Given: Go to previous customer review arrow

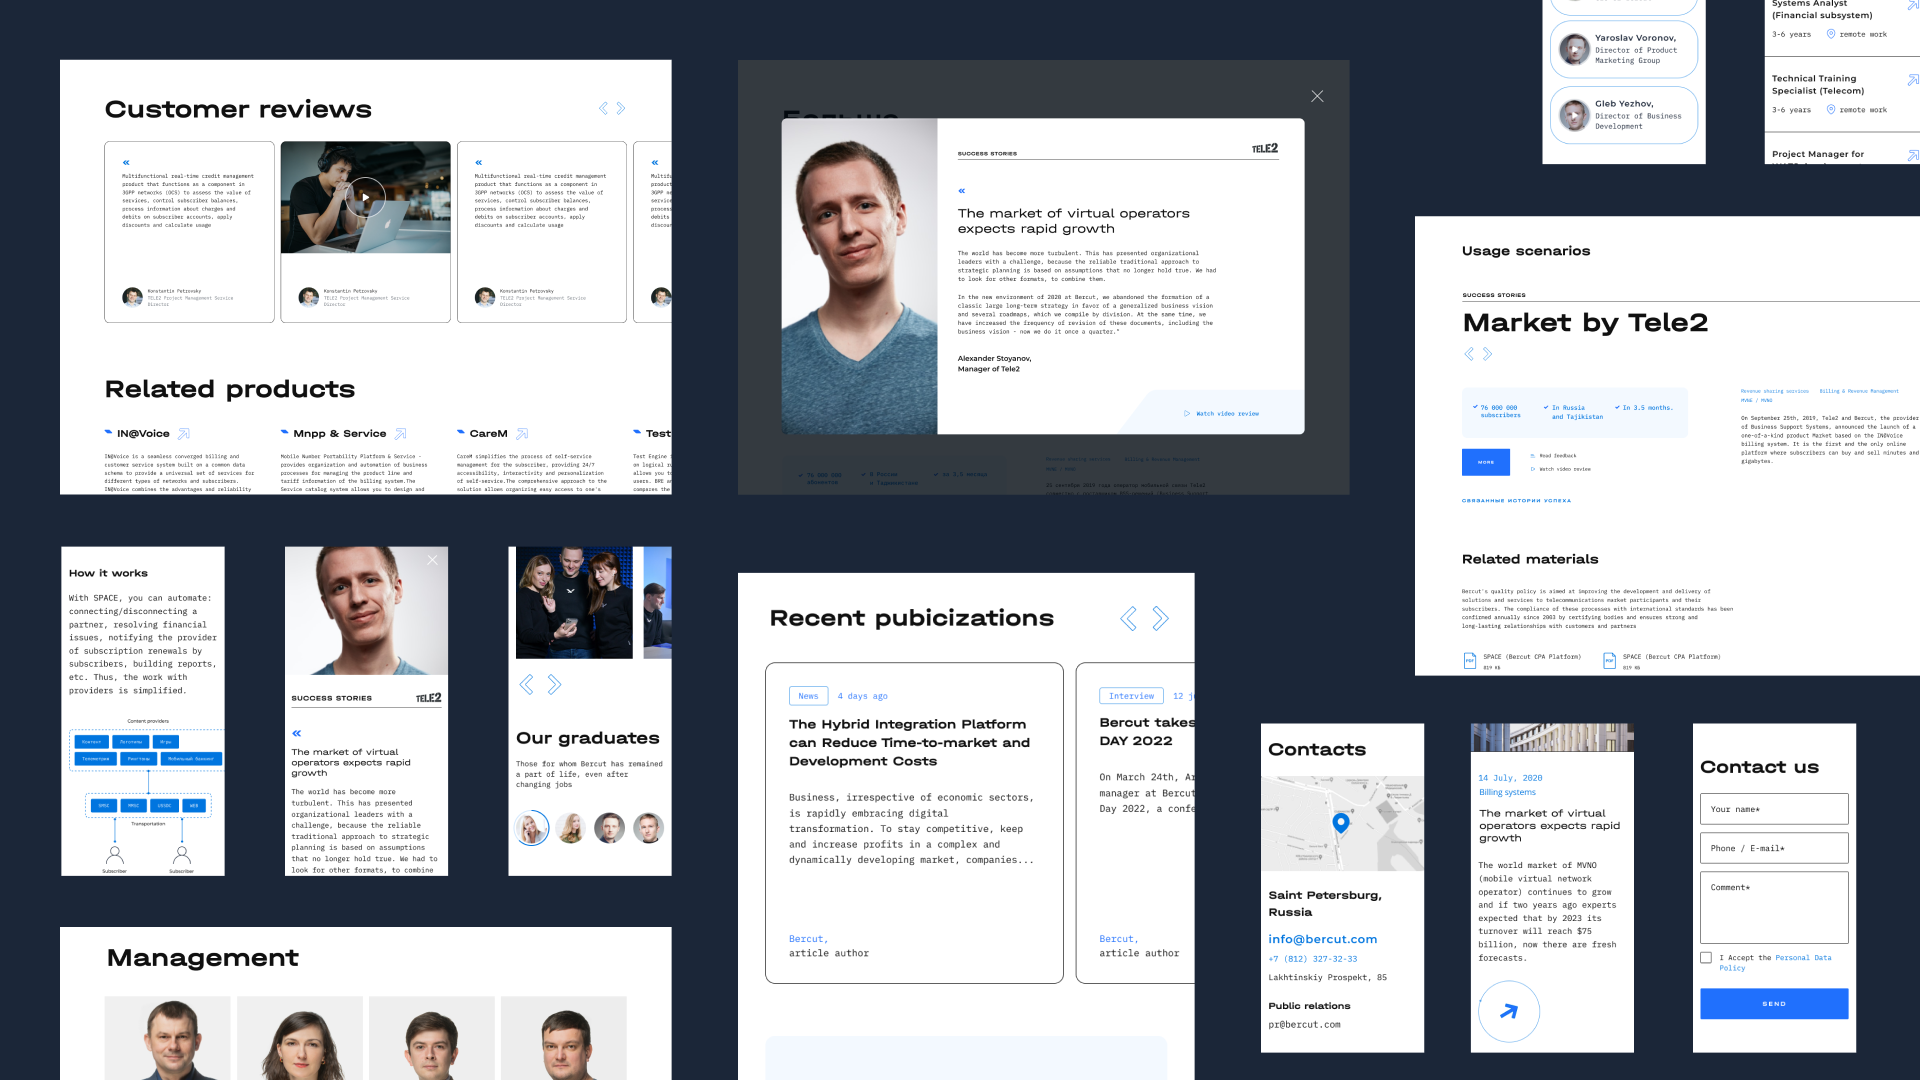Looking at the screenshot, I should point(603,108).
